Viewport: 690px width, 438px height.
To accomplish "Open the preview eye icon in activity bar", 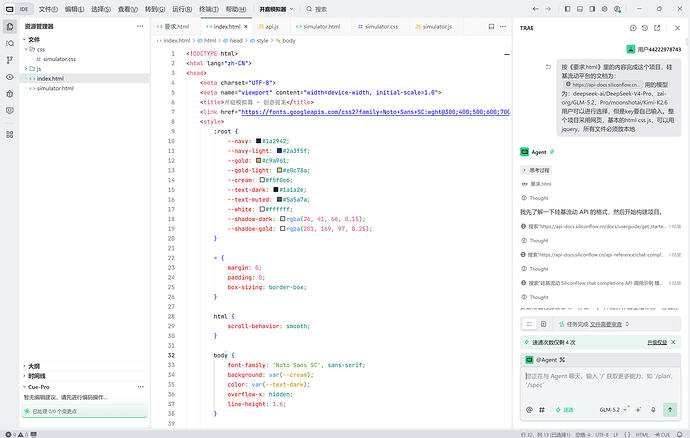I will point(10,77).
